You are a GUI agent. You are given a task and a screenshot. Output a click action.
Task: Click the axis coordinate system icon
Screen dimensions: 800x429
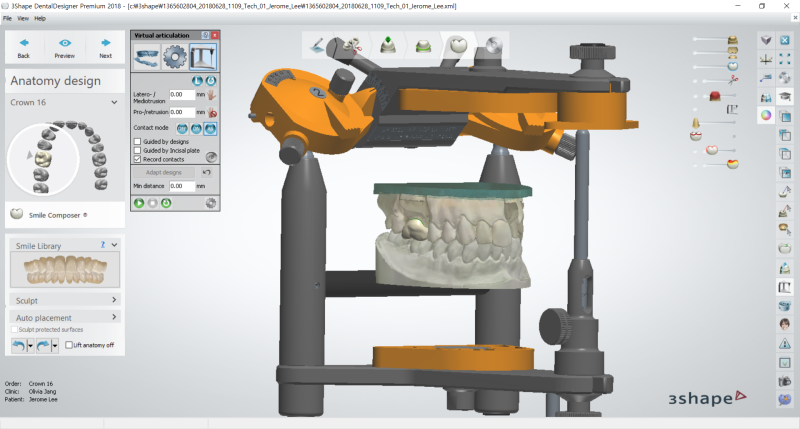coord(766,59)
